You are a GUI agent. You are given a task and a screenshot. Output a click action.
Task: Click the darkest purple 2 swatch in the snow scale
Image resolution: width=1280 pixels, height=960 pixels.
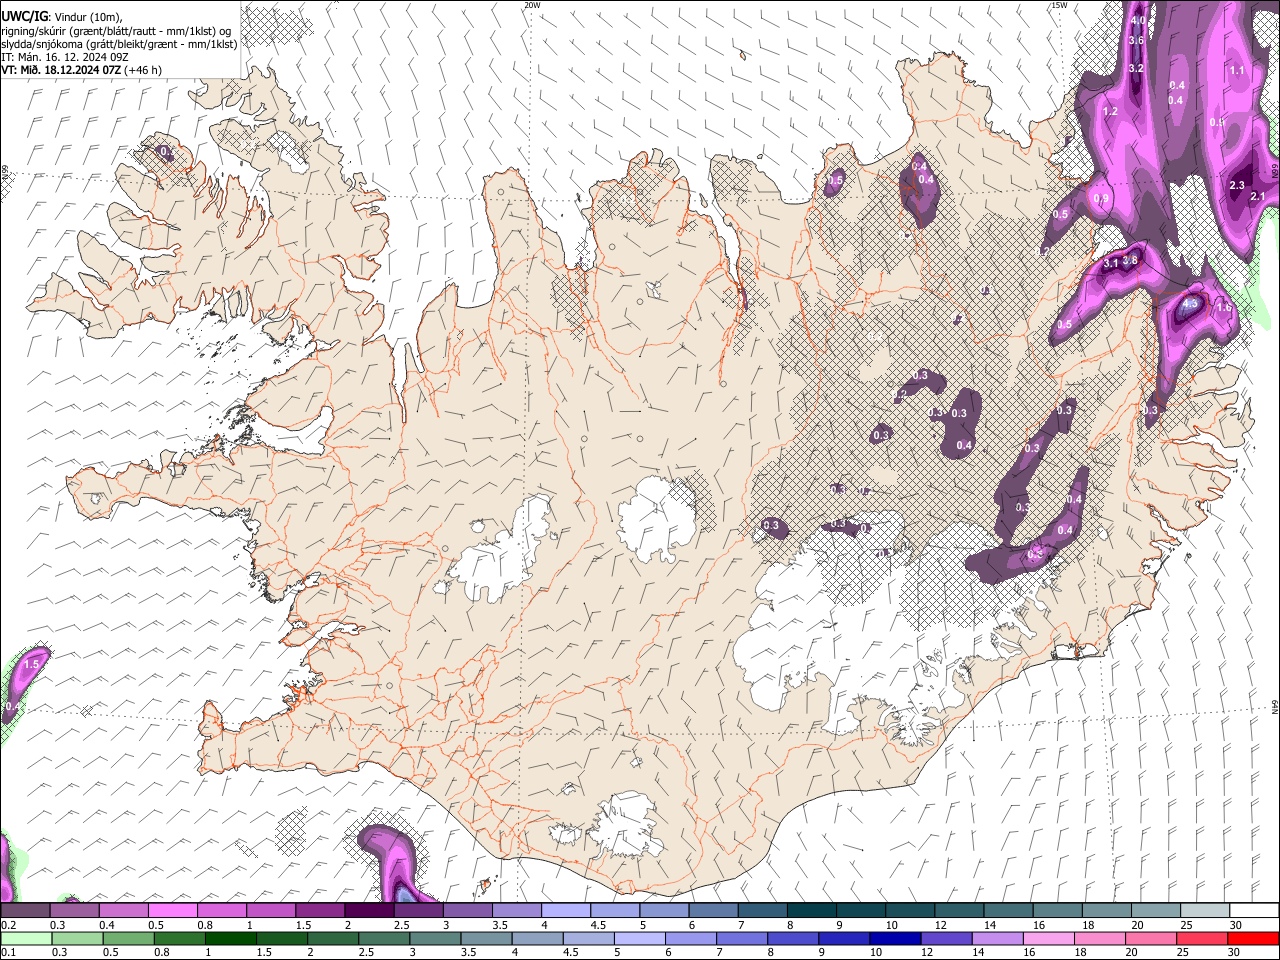(370, 910)
